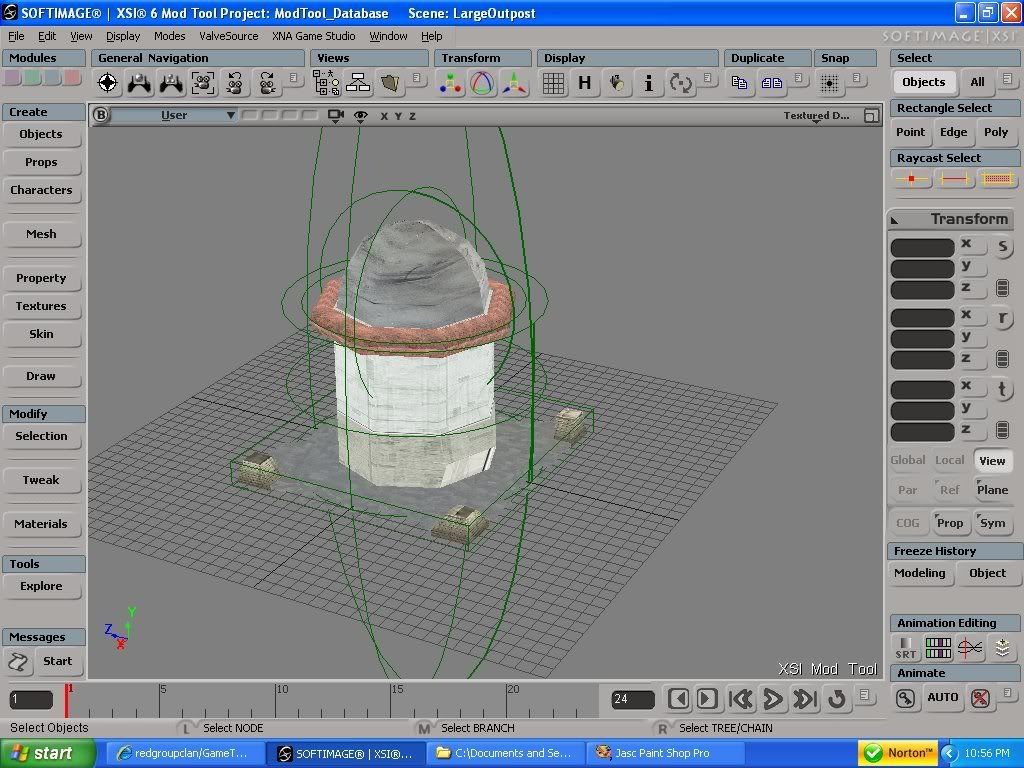Viewport: 1024px width, 768px height.
Task: Toggle View transform mode
Action: click(992, 460)
